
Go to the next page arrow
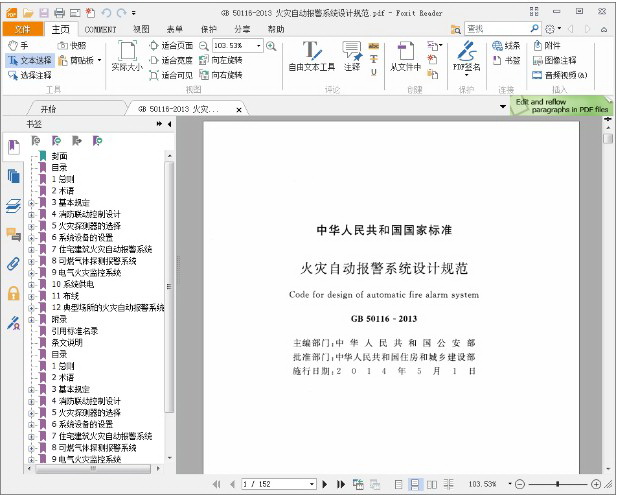[x=326, y=484]
